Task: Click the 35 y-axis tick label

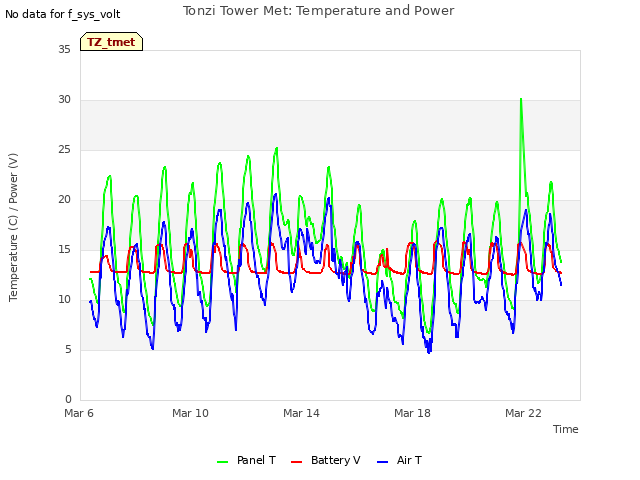Action: tap(64, 49)
